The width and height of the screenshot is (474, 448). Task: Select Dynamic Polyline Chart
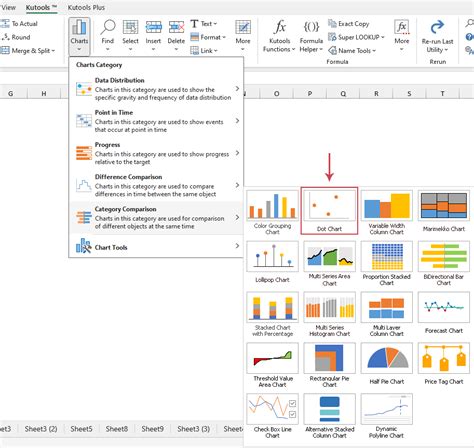click(x=387, y=416)
